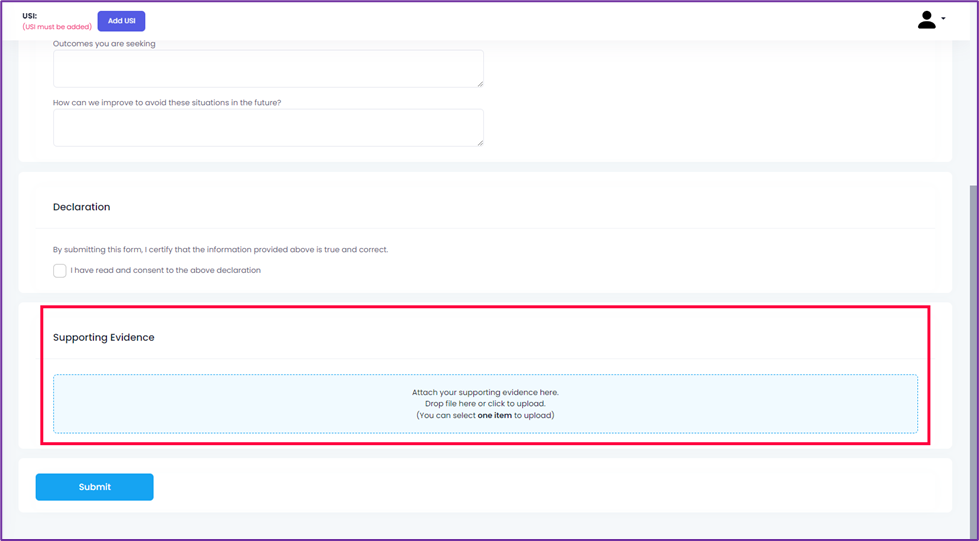Open the user profile icon menu
Image resolution: width=979 pixels, height=541 pixels.
pos(927,20)
